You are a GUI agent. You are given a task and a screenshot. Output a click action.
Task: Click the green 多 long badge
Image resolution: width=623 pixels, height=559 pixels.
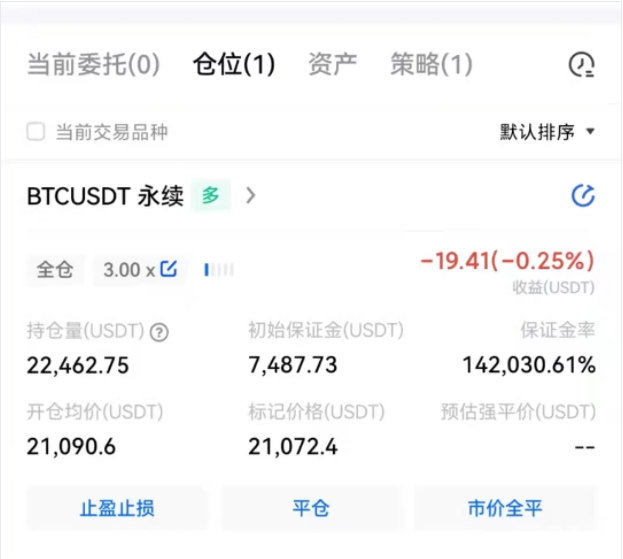[x=211, y=196]
